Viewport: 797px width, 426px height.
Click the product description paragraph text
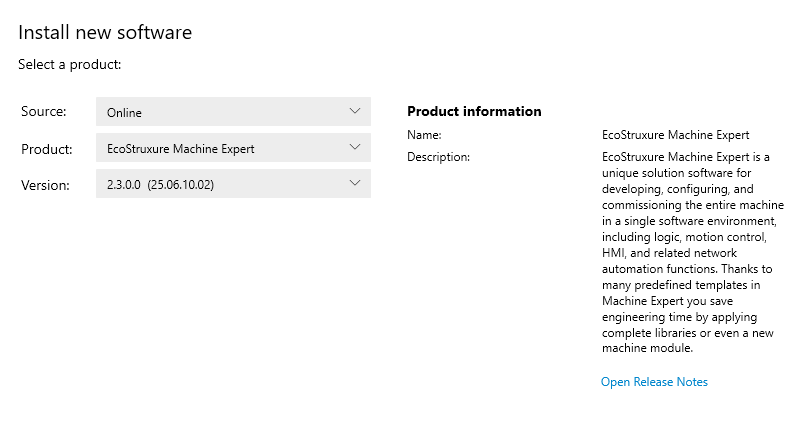click(x=688, y=252)
